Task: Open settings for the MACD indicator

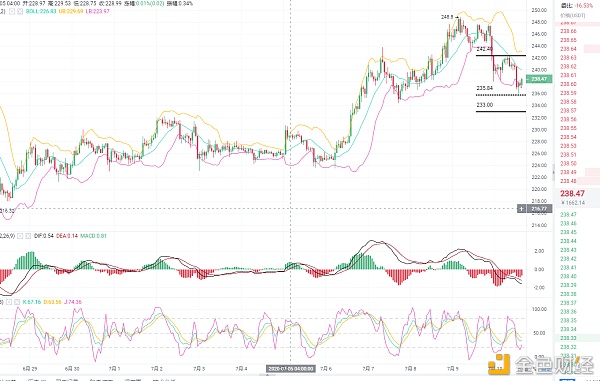Action: [21, 236]
